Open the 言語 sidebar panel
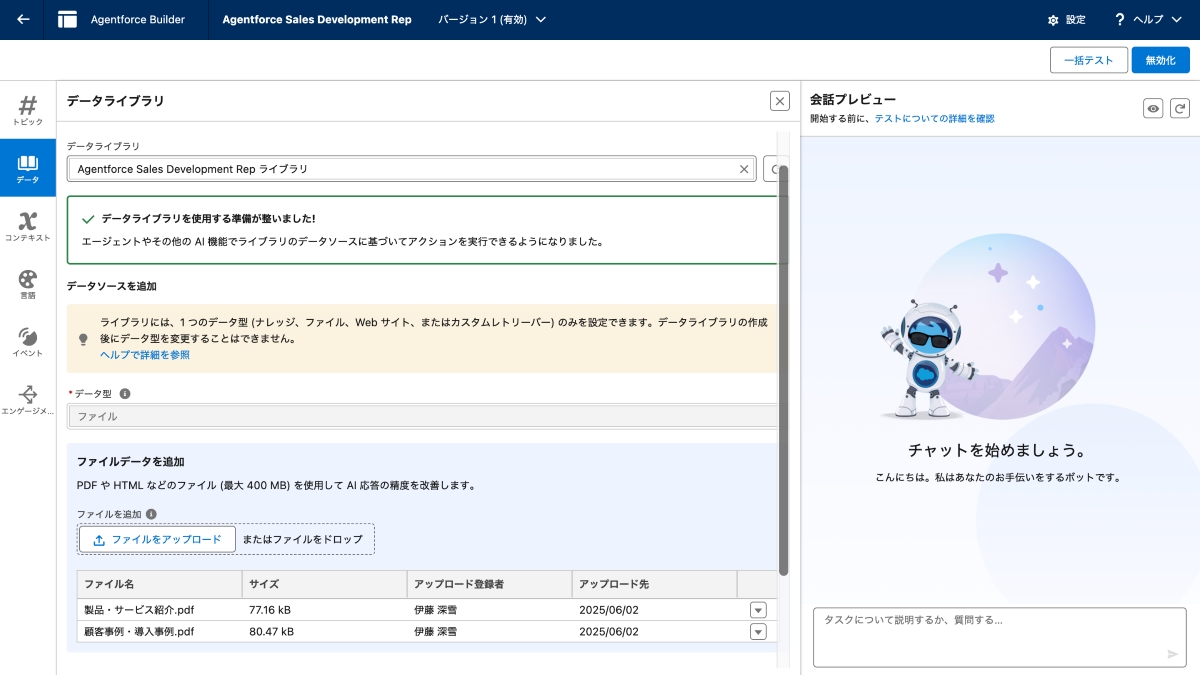1200x675 pixels. coord(28,284)
